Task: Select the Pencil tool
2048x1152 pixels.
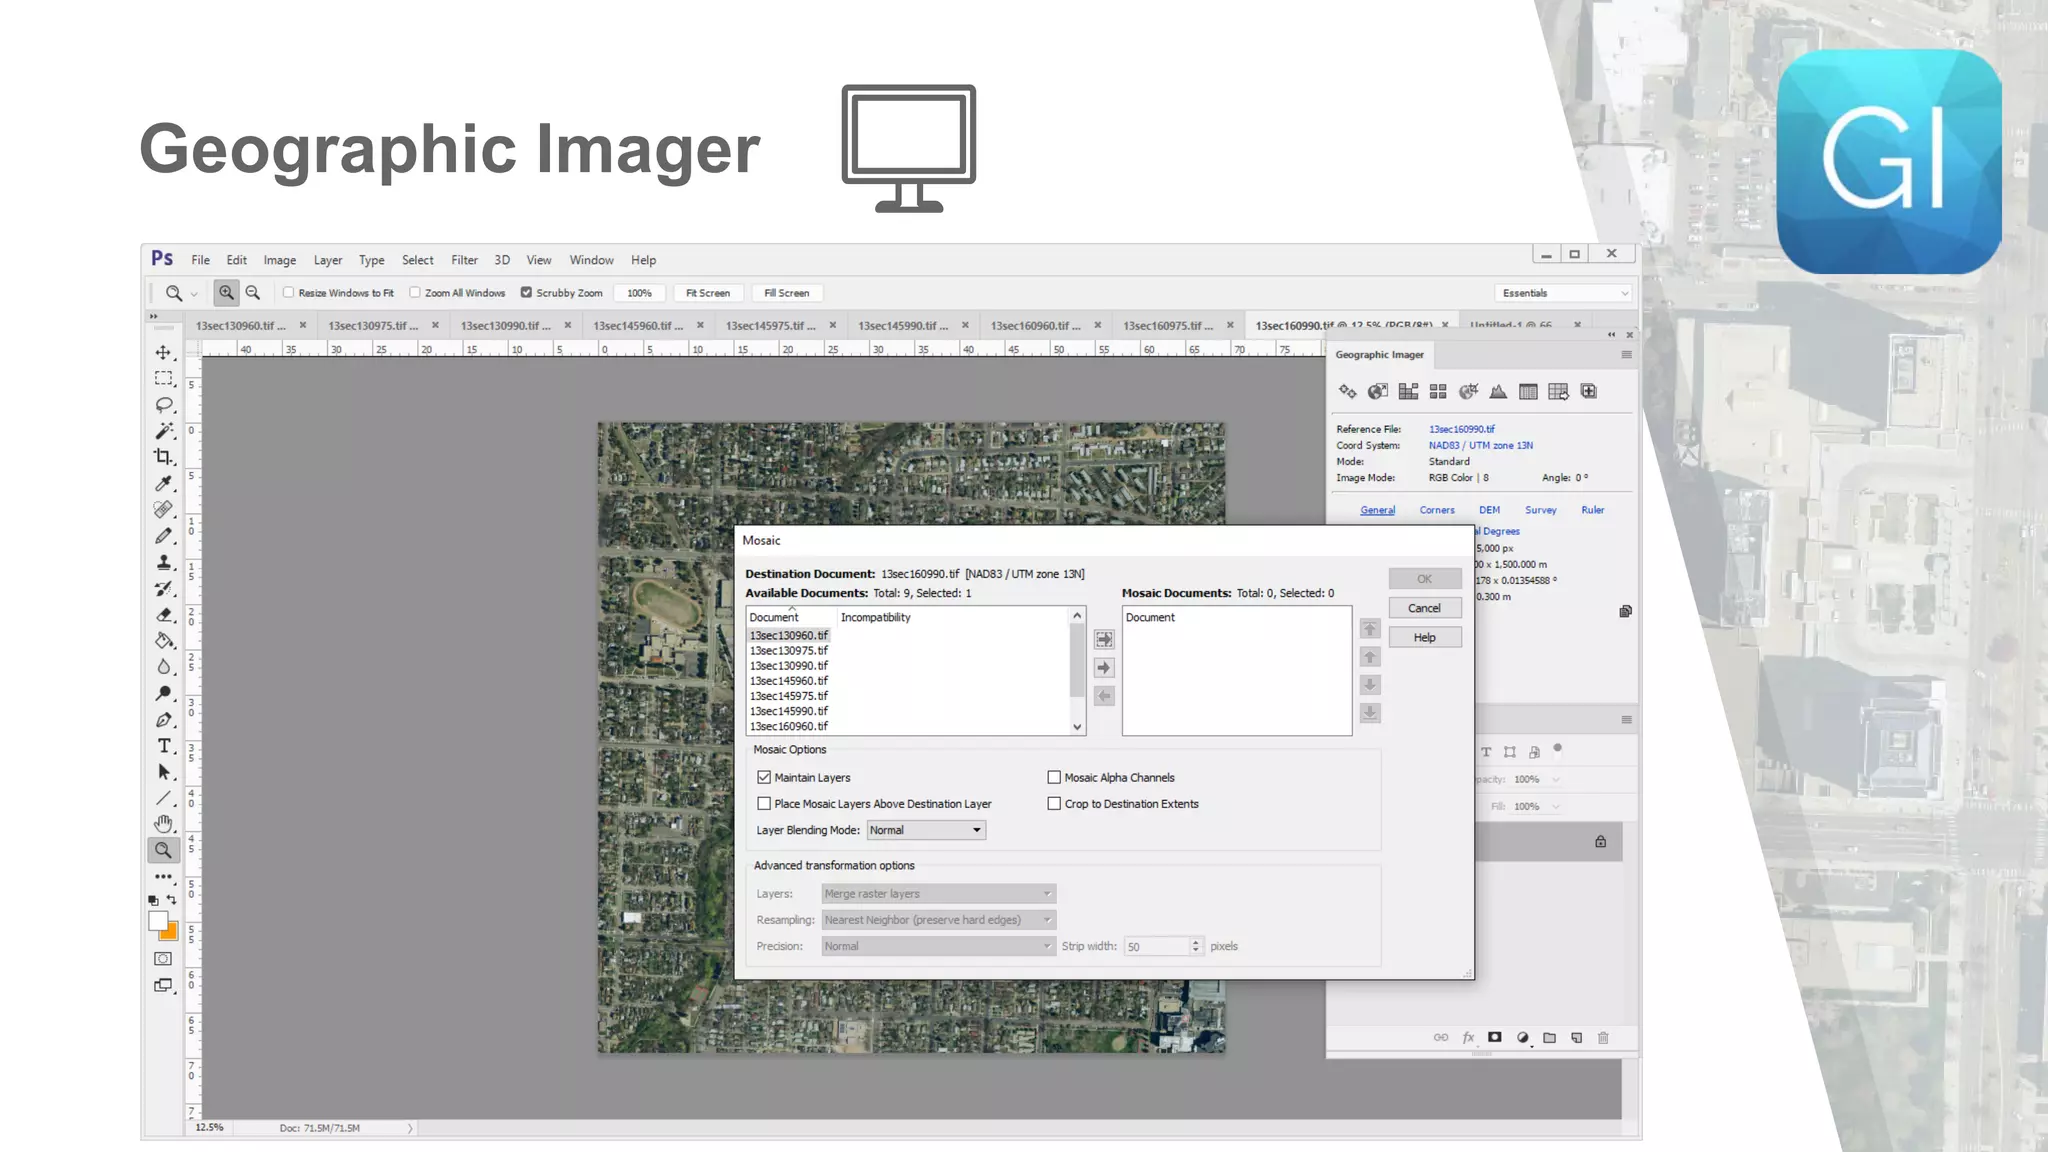Action: (x=163, y=536)
